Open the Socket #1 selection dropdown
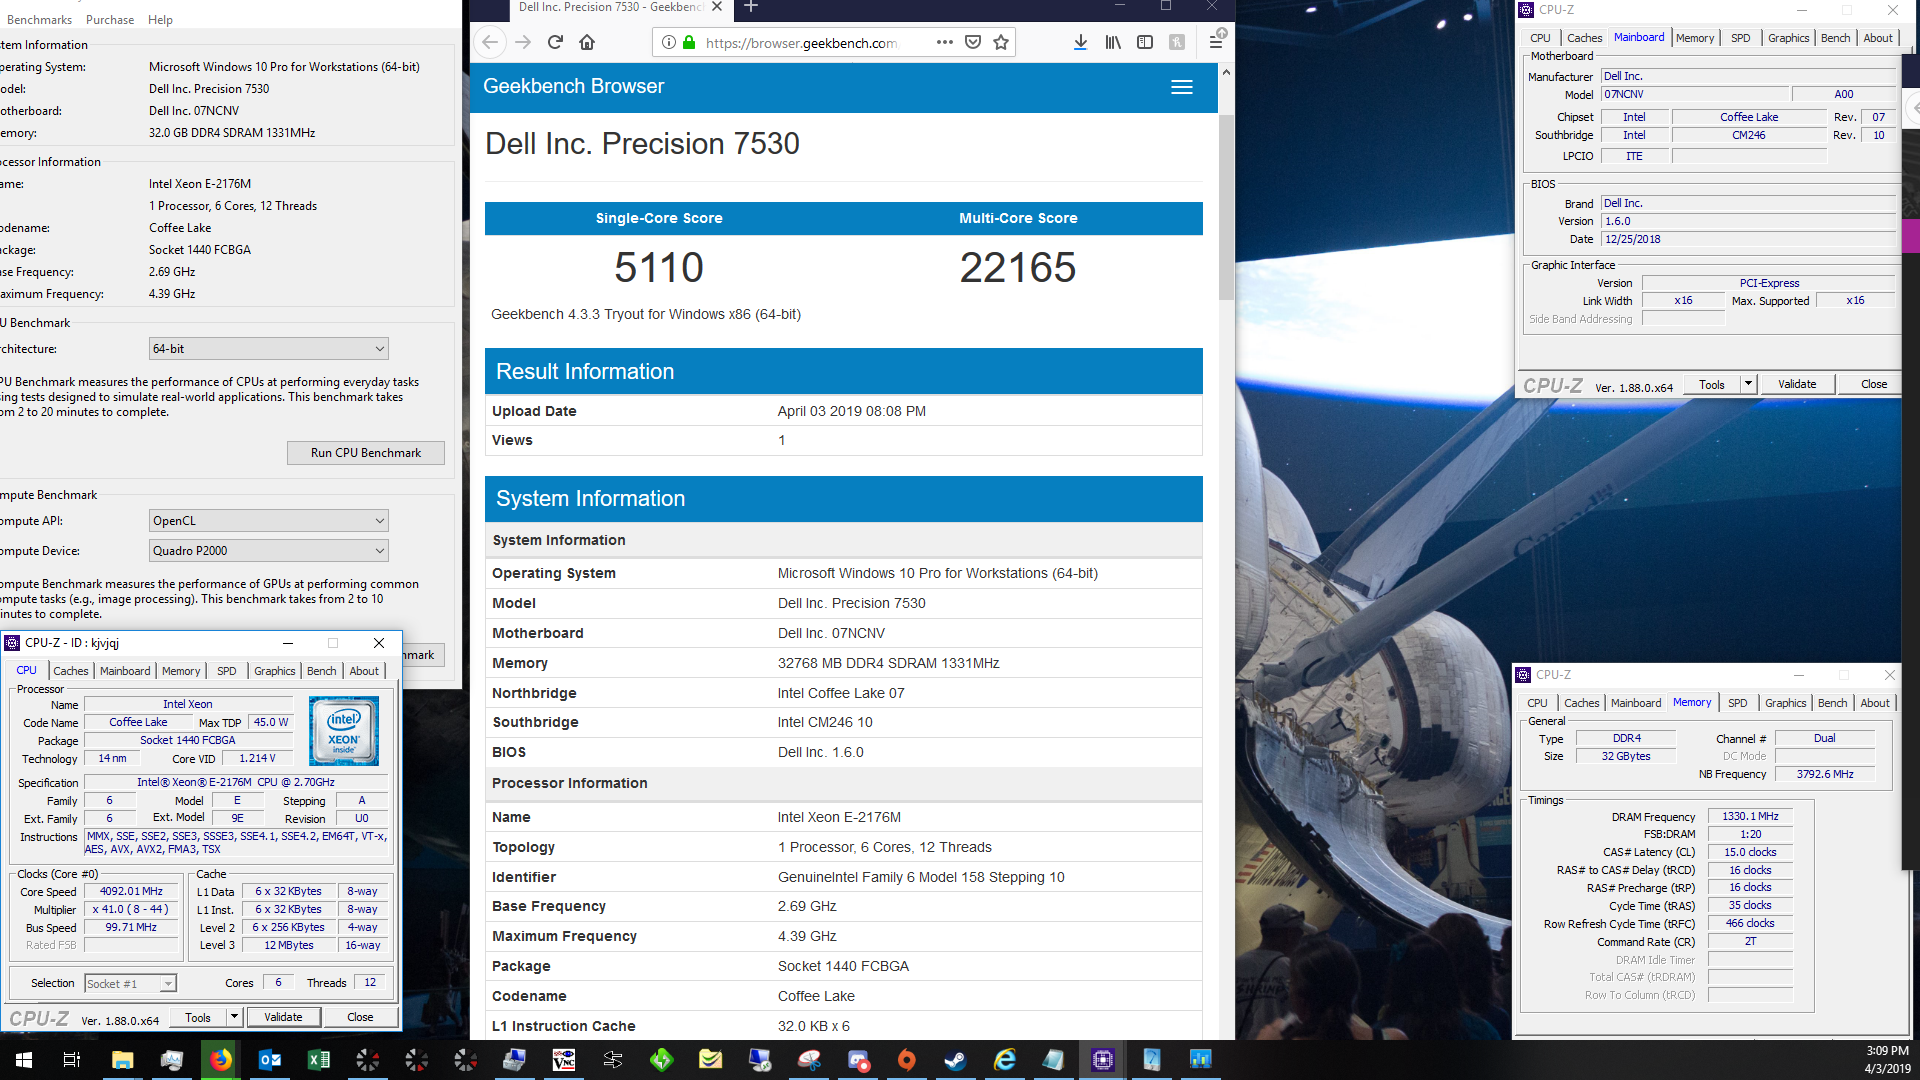The image size is (1920, 1080). pyautogui.click(x=130, y=984)
